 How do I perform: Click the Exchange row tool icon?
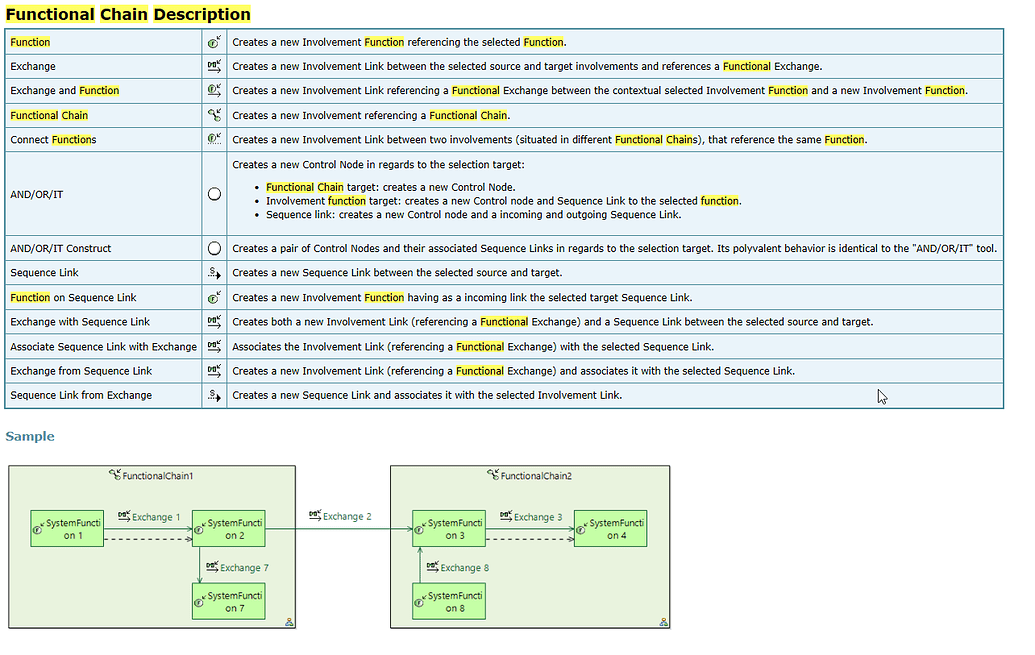(x=214, y=66)
